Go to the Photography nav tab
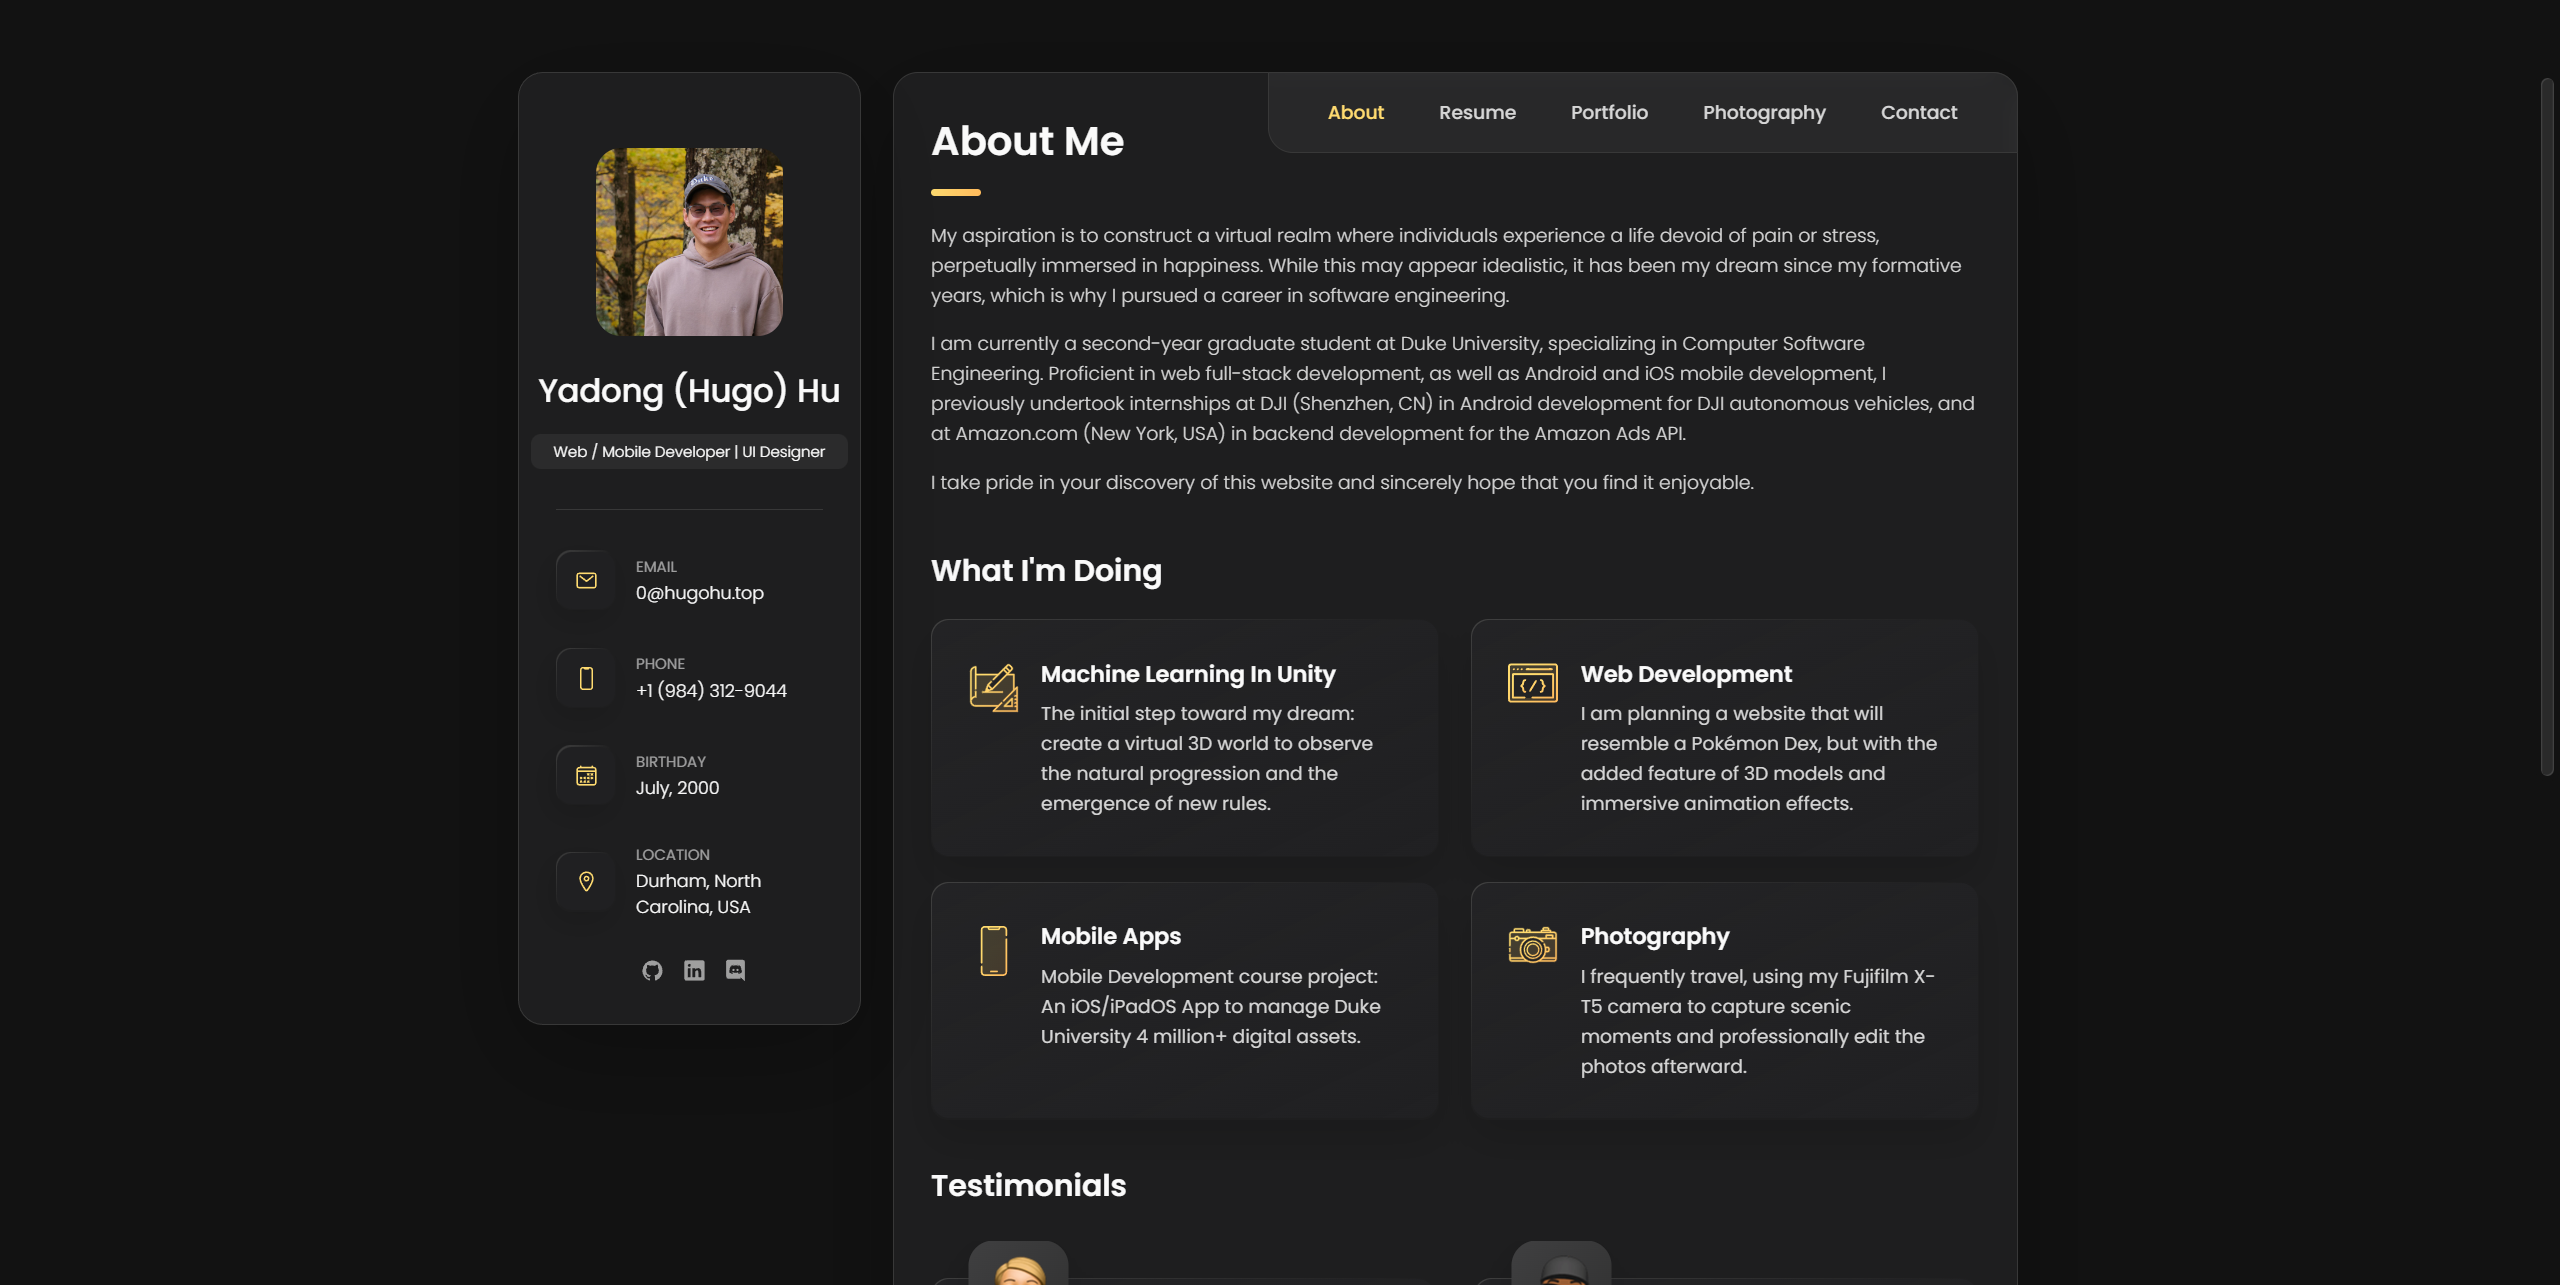The image size is (2560, 1285). (1764, 113)
